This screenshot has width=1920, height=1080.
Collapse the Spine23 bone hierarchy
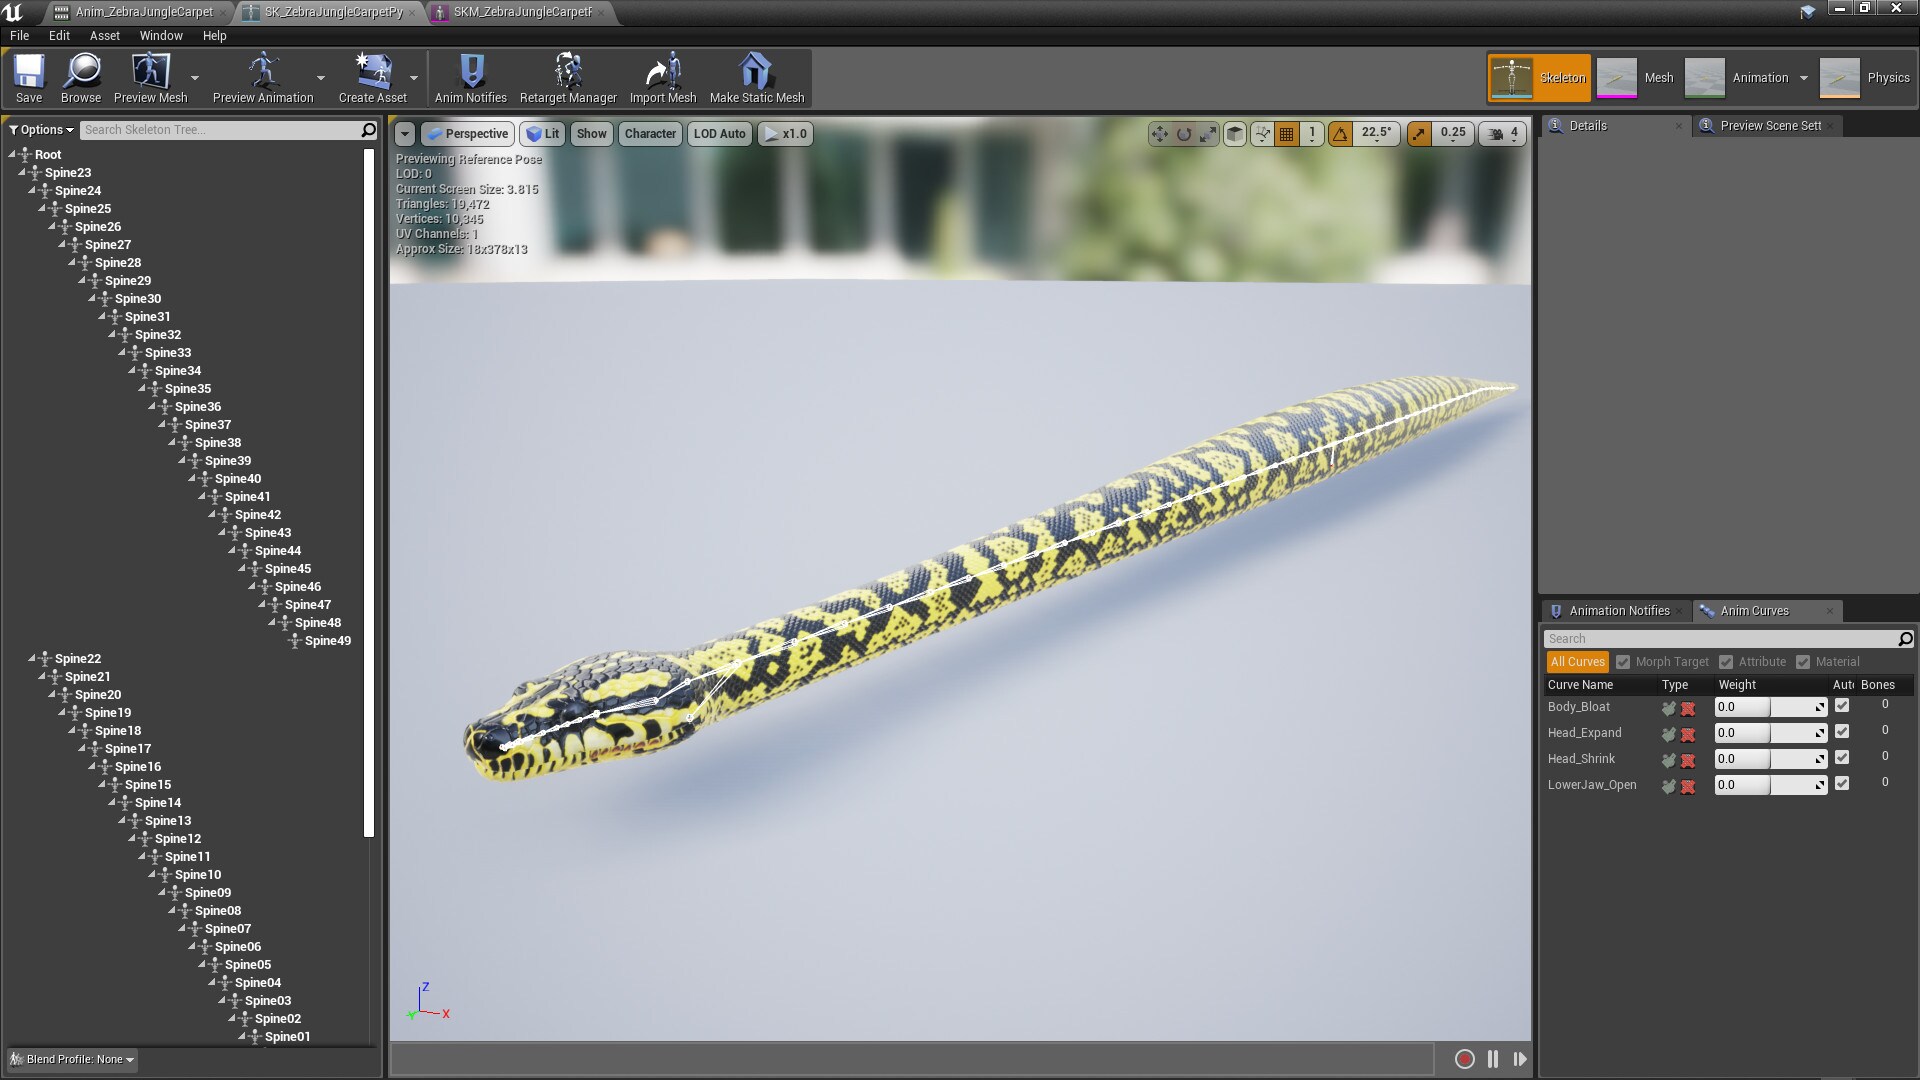click(24, 172)
